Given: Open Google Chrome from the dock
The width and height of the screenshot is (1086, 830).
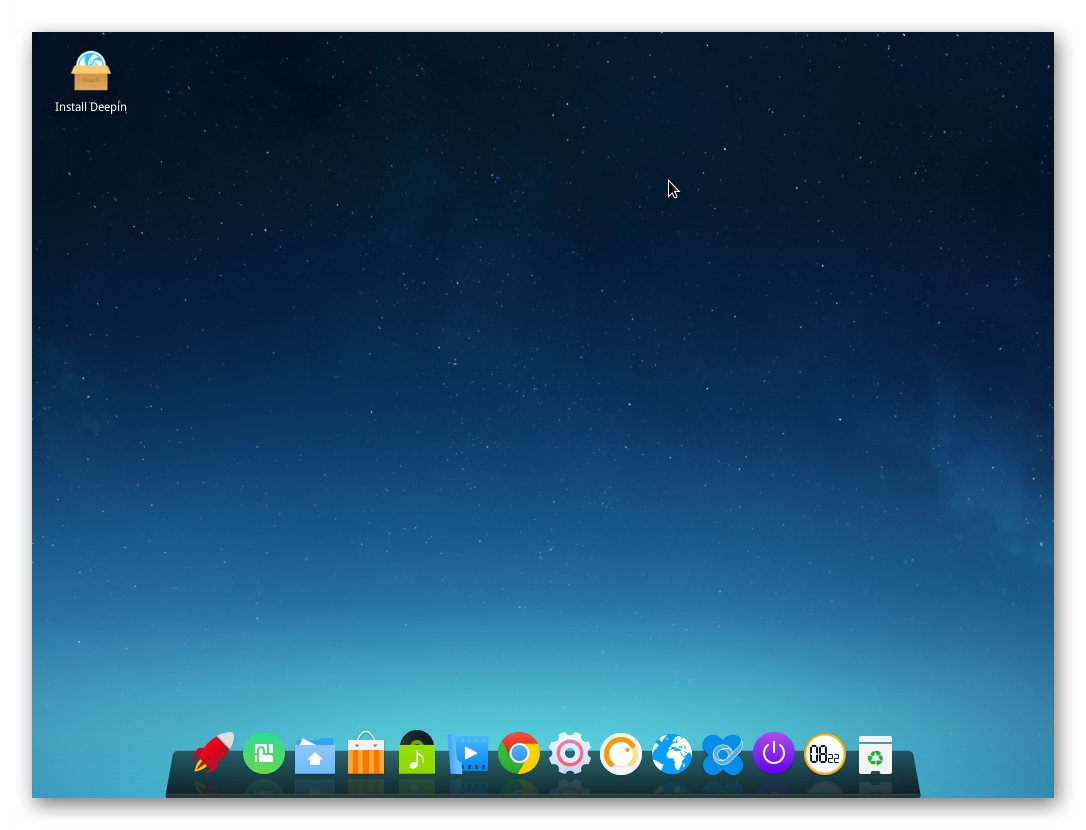Looking at the screenshot, I should (x=519, y=753).
